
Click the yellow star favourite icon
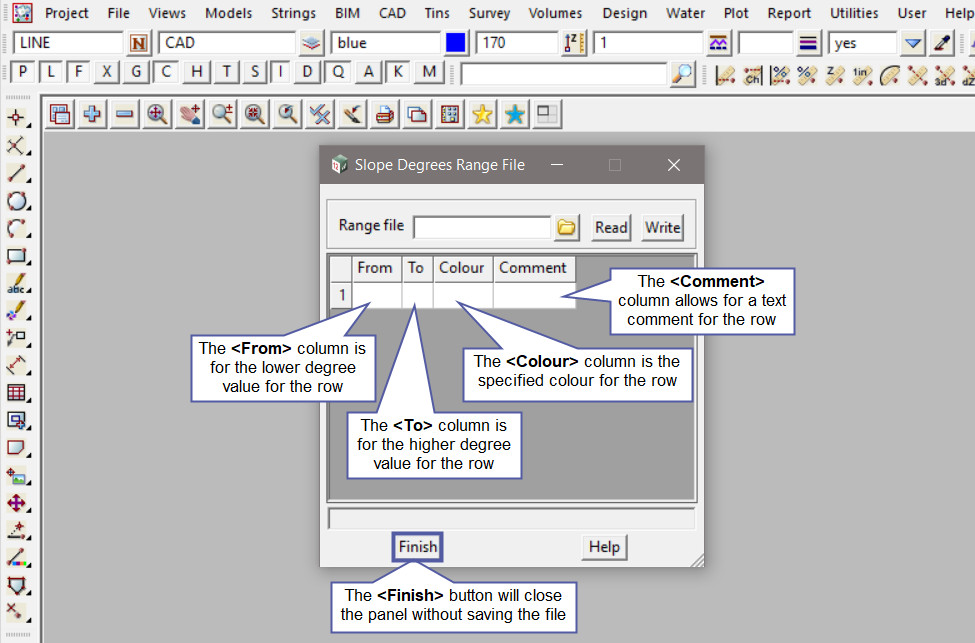pos(482,114)
